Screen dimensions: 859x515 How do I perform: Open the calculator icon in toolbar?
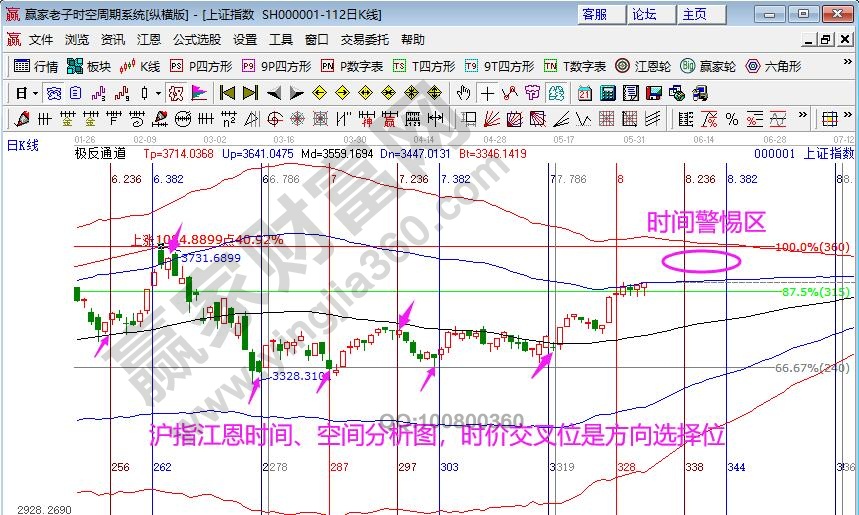(x=606, y=93)
